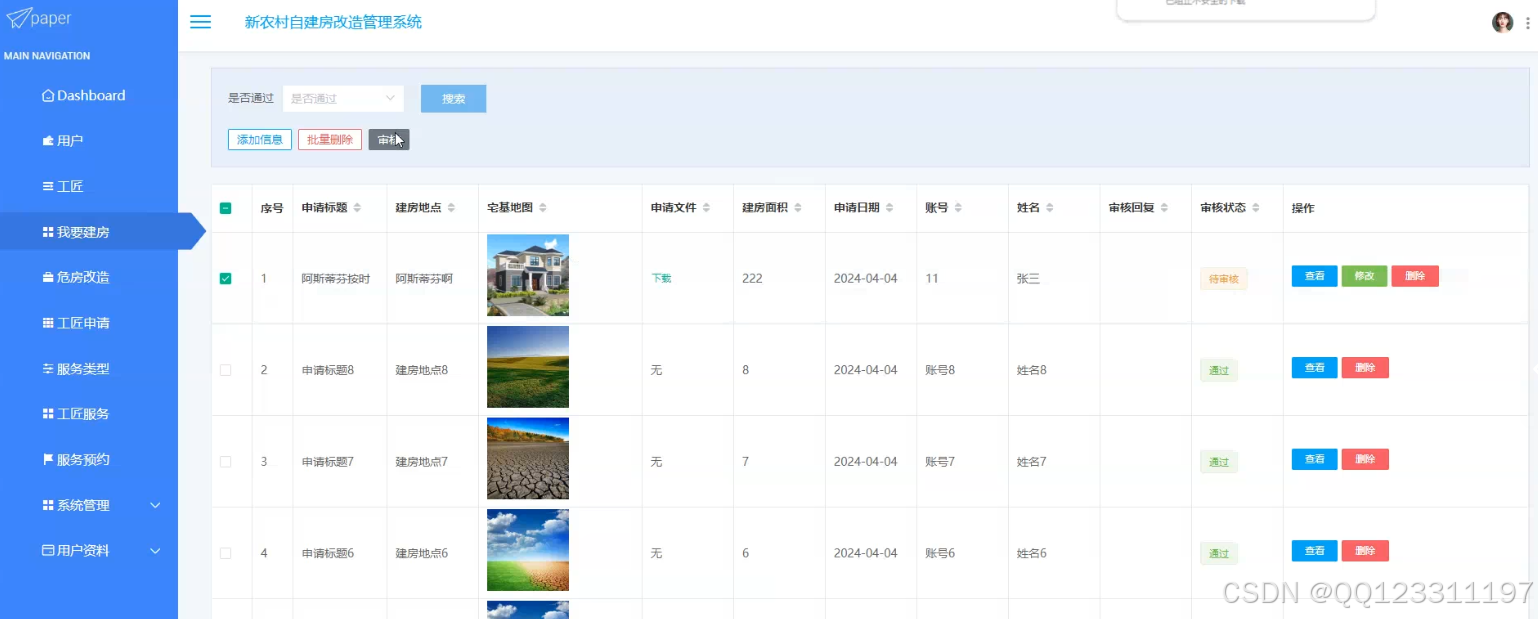This screenshot has width=1538, height=619.
Task: Sort by 建房面积 column arrows
Action: (x=798, y=208)
